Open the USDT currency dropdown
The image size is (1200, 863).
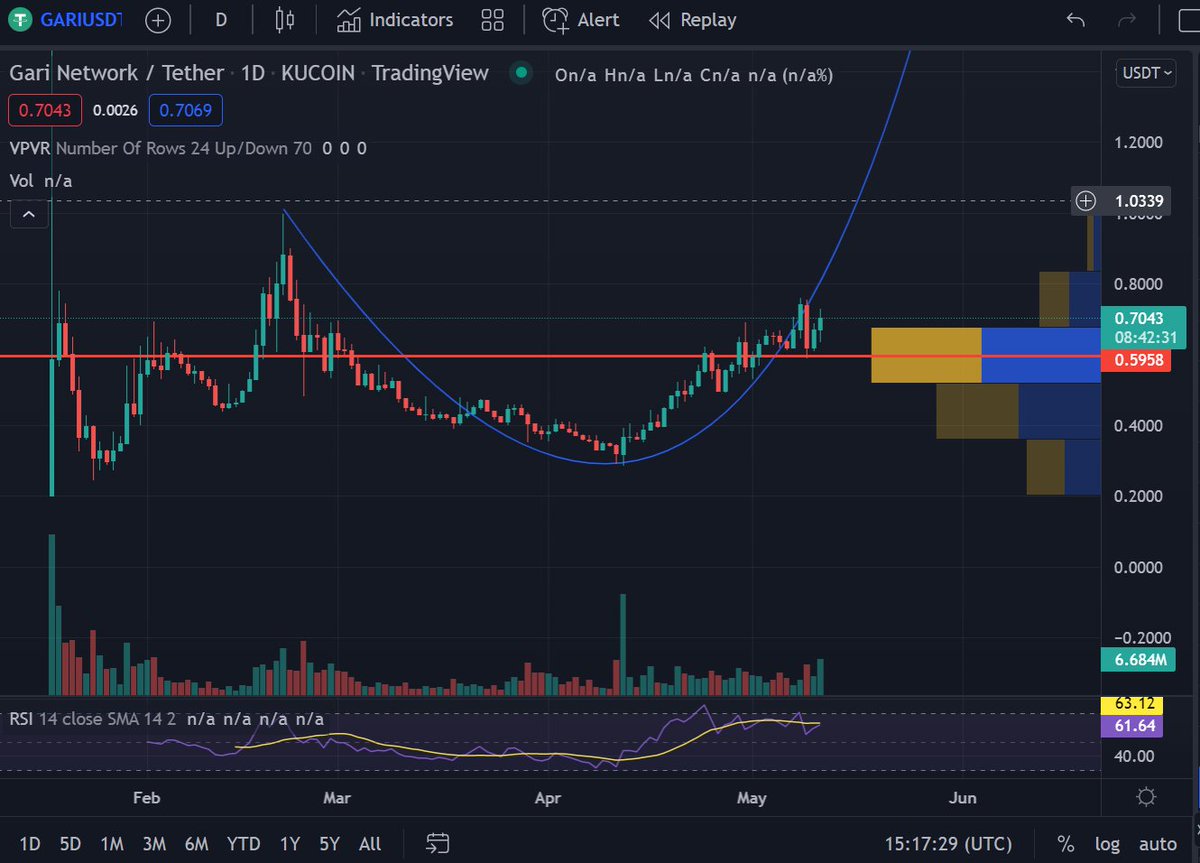(x=1144, y=72)
